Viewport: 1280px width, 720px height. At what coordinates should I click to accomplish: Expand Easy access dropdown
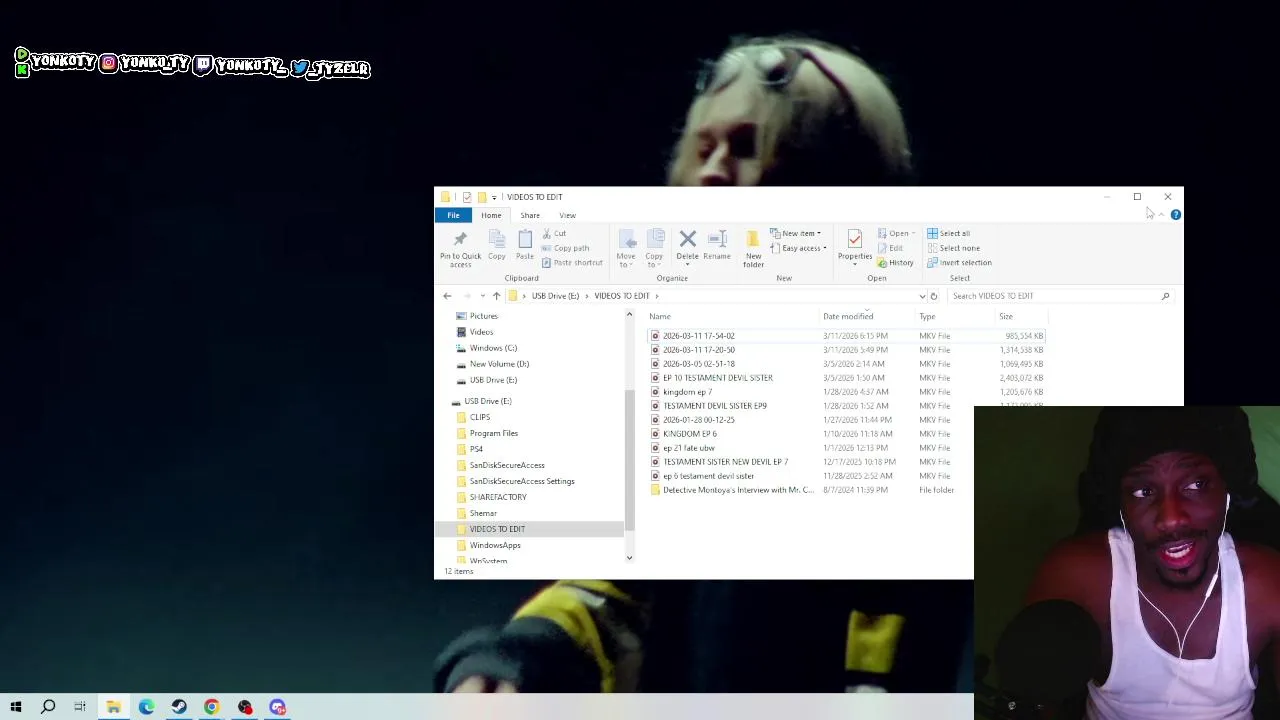point(798,248)
